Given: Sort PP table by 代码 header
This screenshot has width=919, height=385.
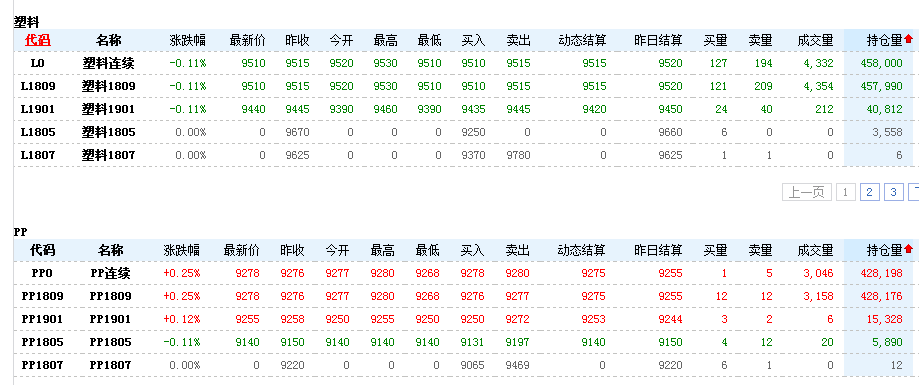Looking at the screenshot, I should (x=42, y=251).
